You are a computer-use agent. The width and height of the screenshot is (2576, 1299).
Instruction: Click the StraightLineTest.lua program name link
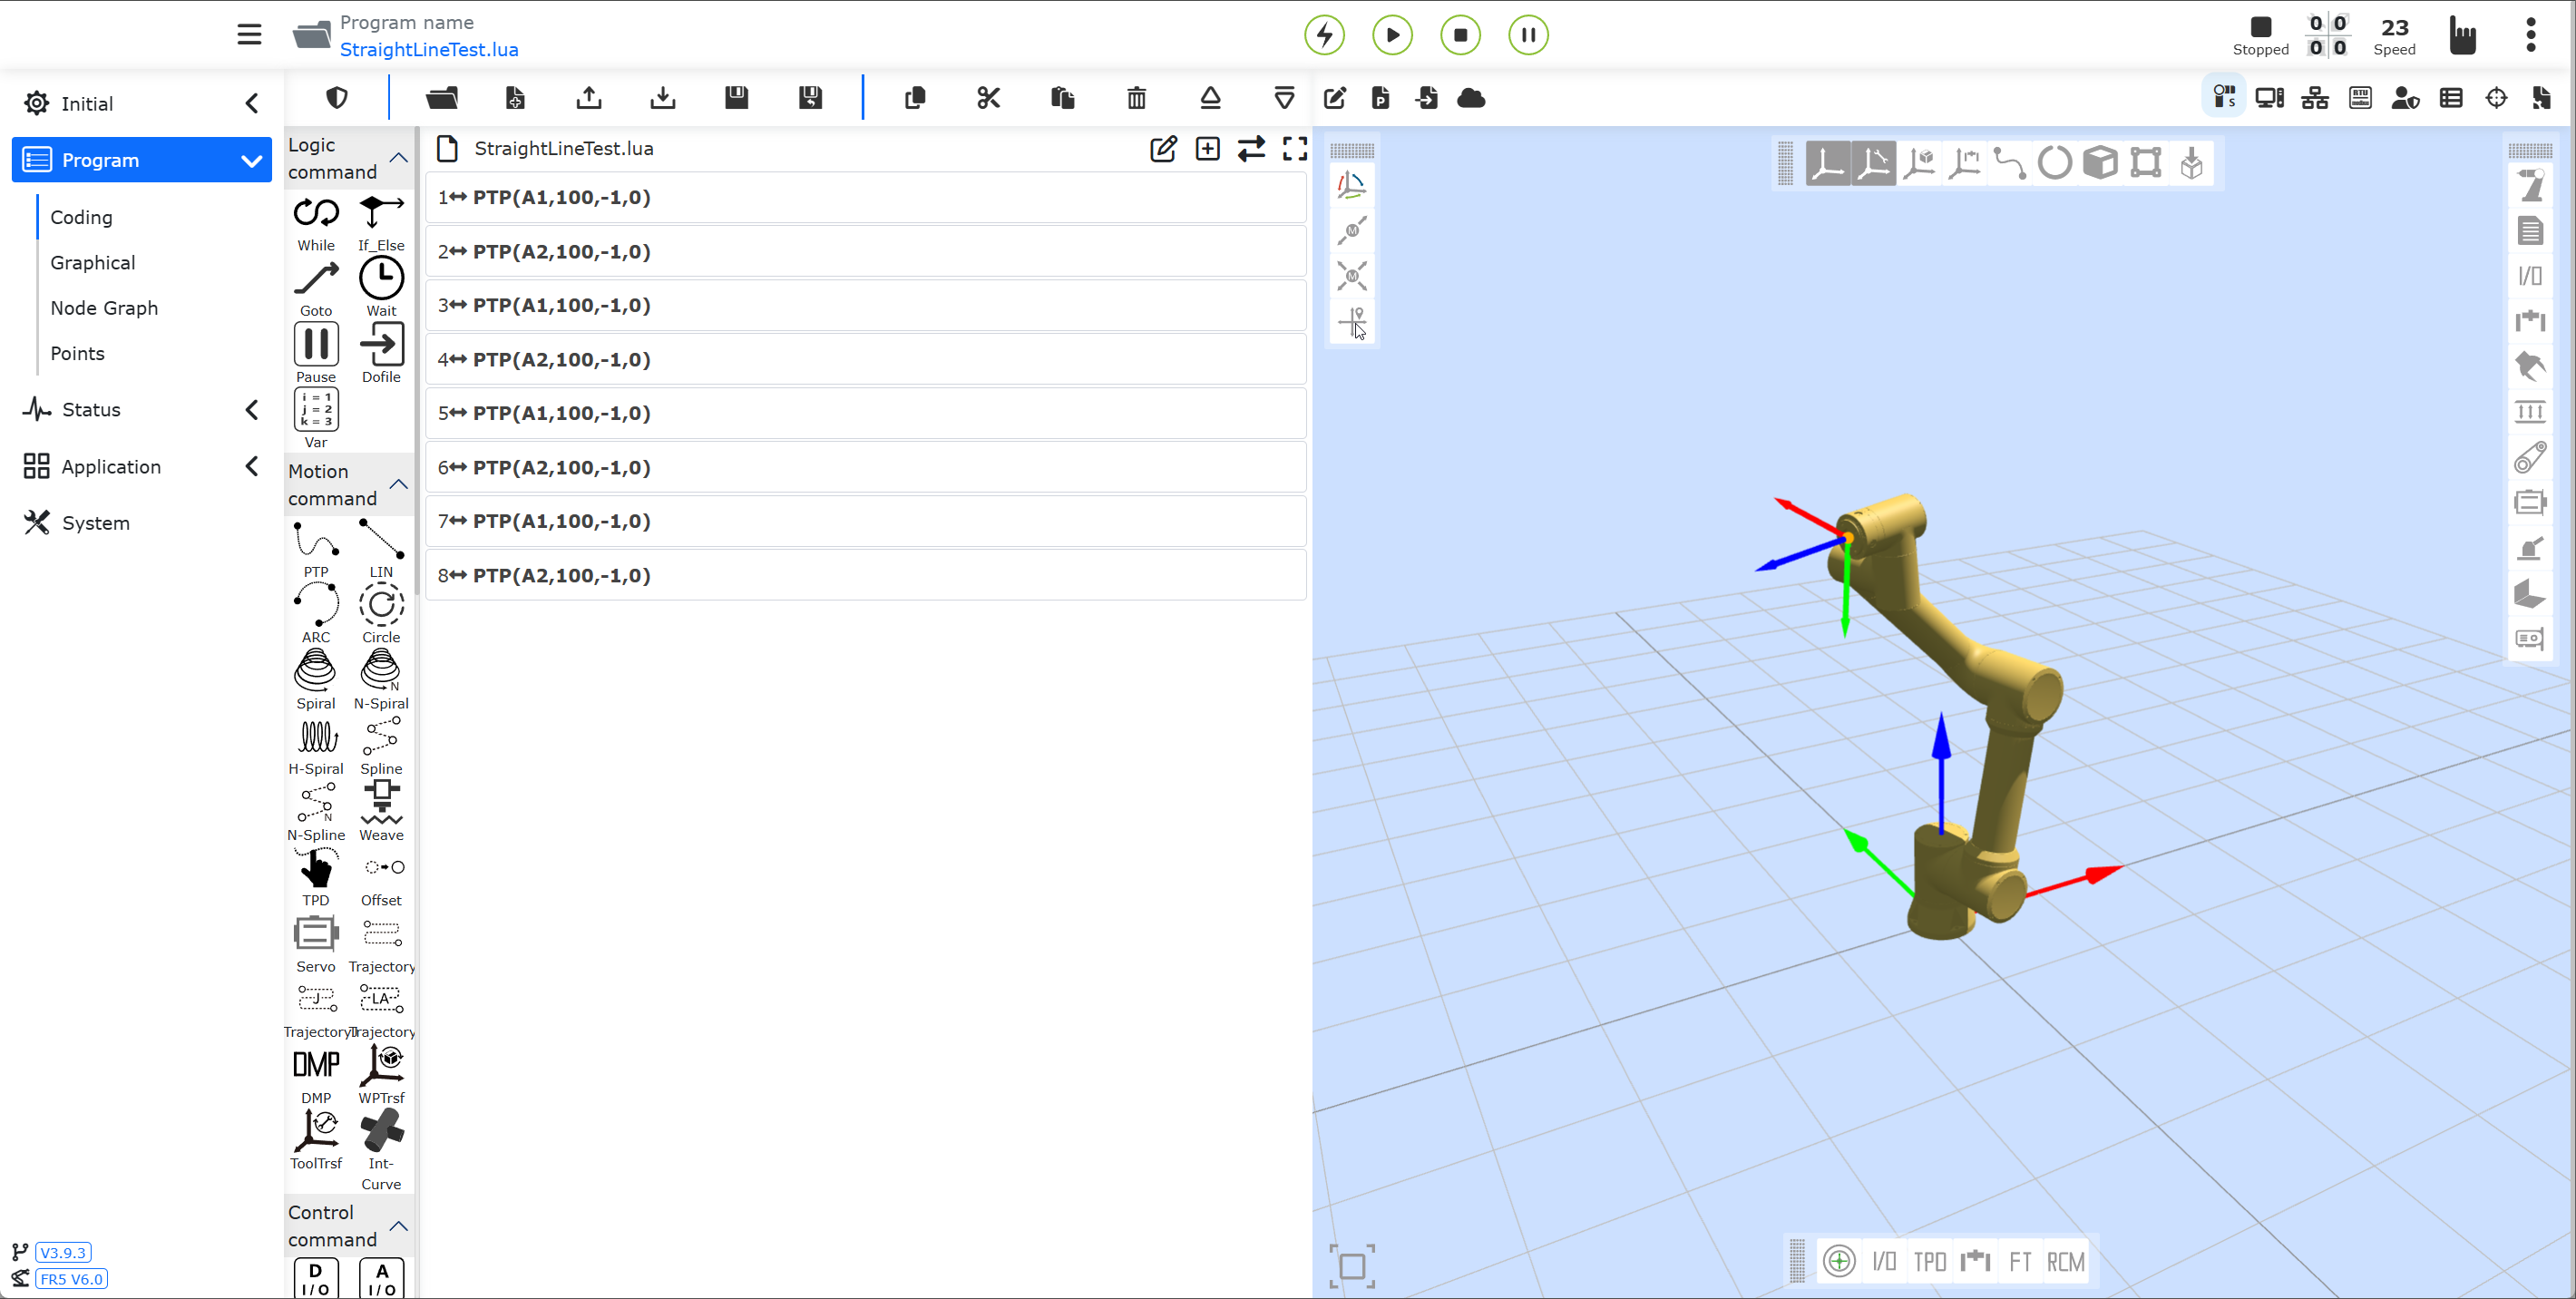[429, 49]
